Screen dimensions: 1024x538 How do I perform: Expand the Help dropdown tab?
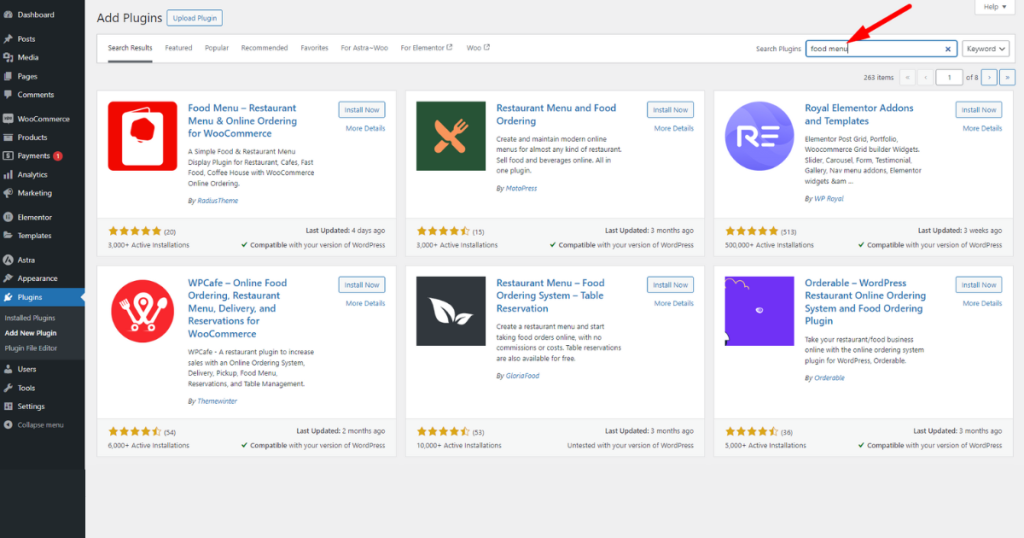coord(995,7)
